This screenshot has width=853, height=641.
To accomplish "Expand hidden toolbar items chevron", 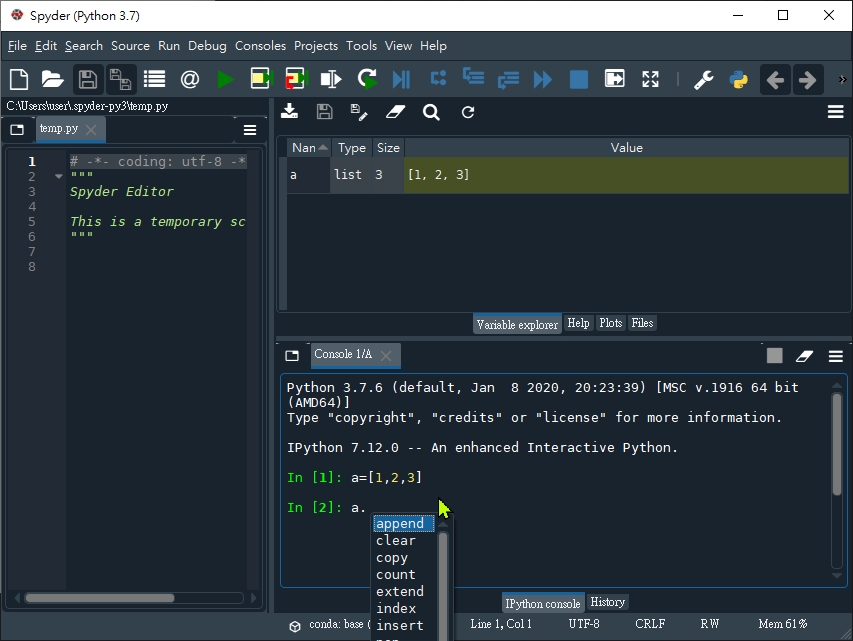I will [x=842, y=79].
